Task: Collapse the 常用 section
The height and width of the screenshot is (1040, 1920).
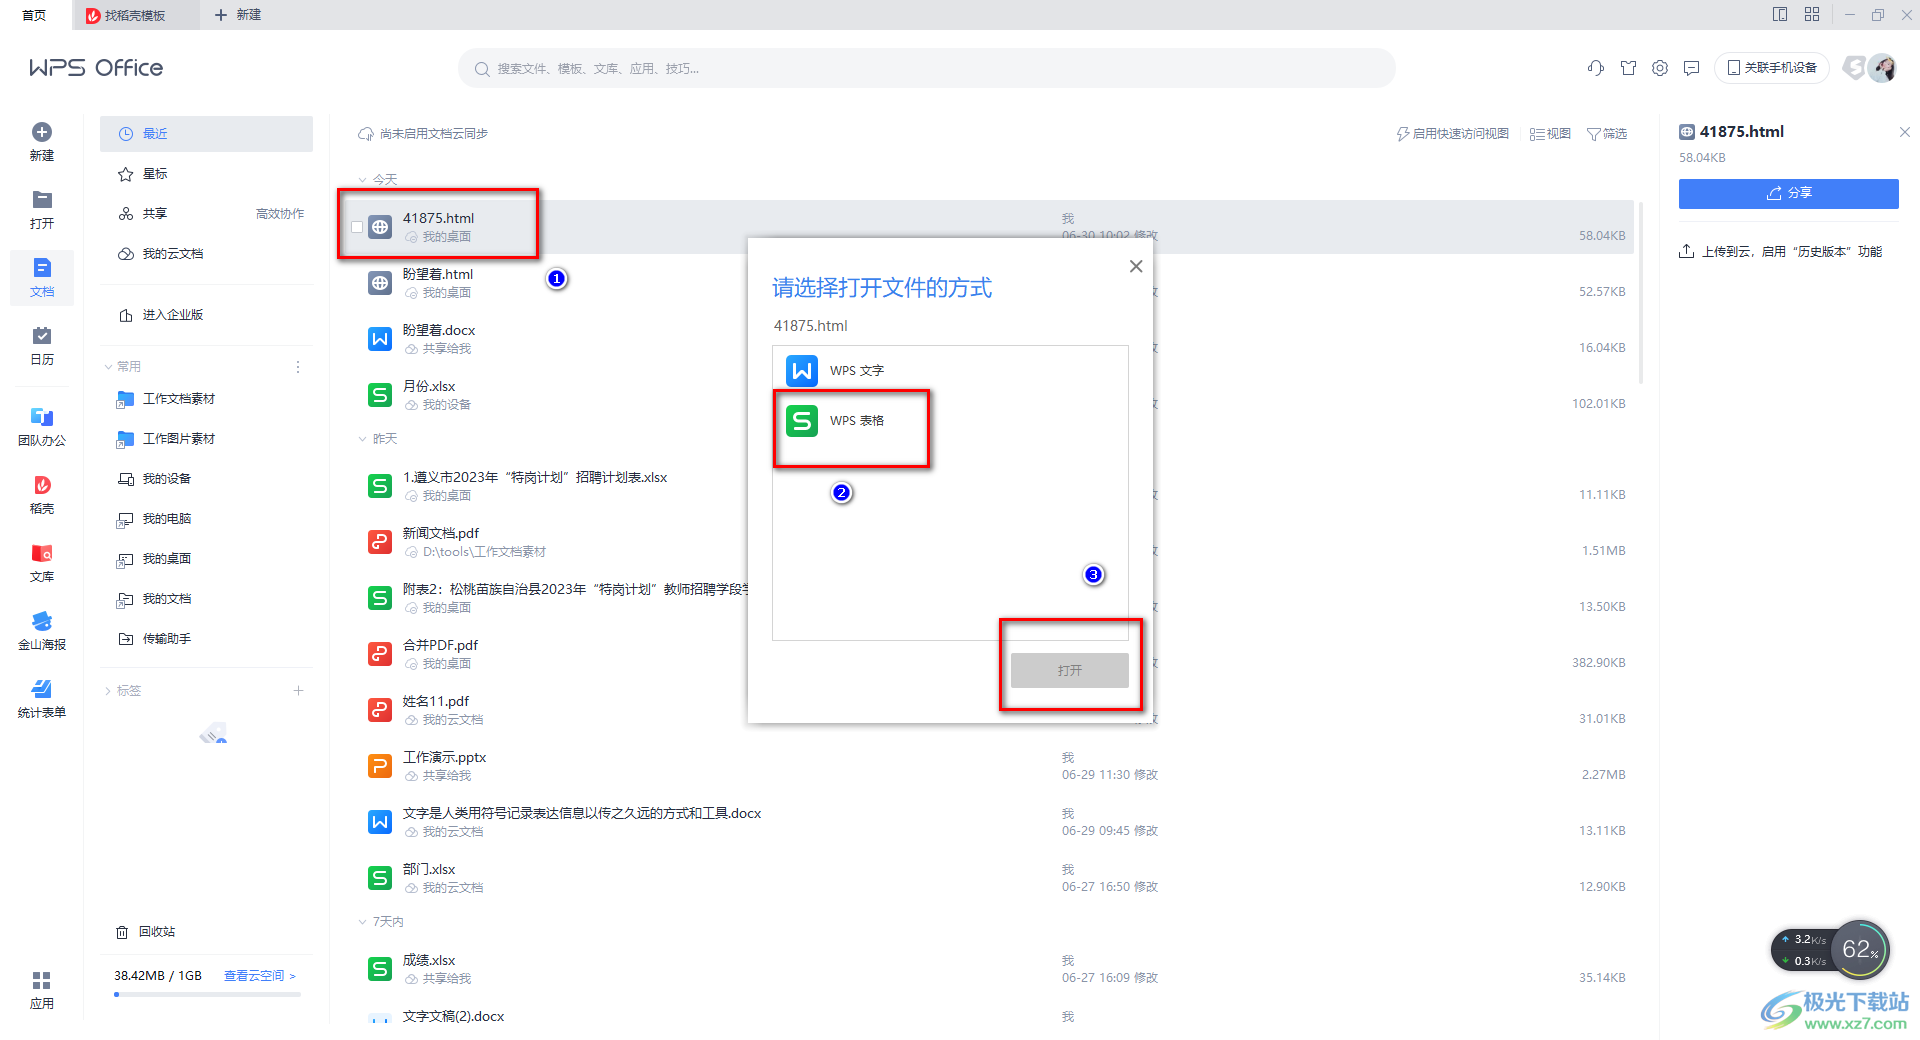Action: [x=109, y=367]
